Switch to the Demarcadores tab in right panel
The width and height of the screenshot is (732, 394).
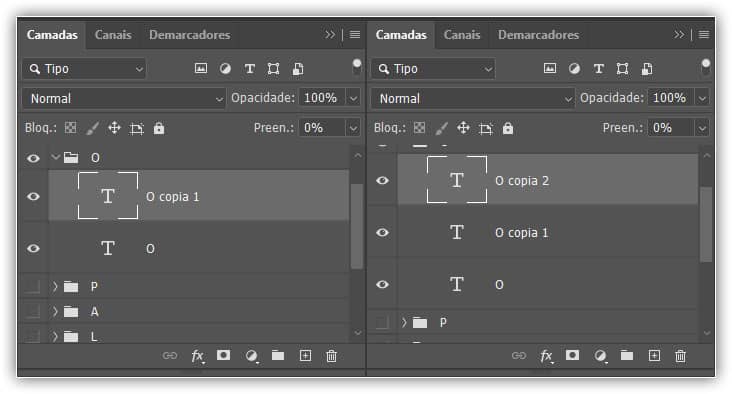(x=538, y=35)
